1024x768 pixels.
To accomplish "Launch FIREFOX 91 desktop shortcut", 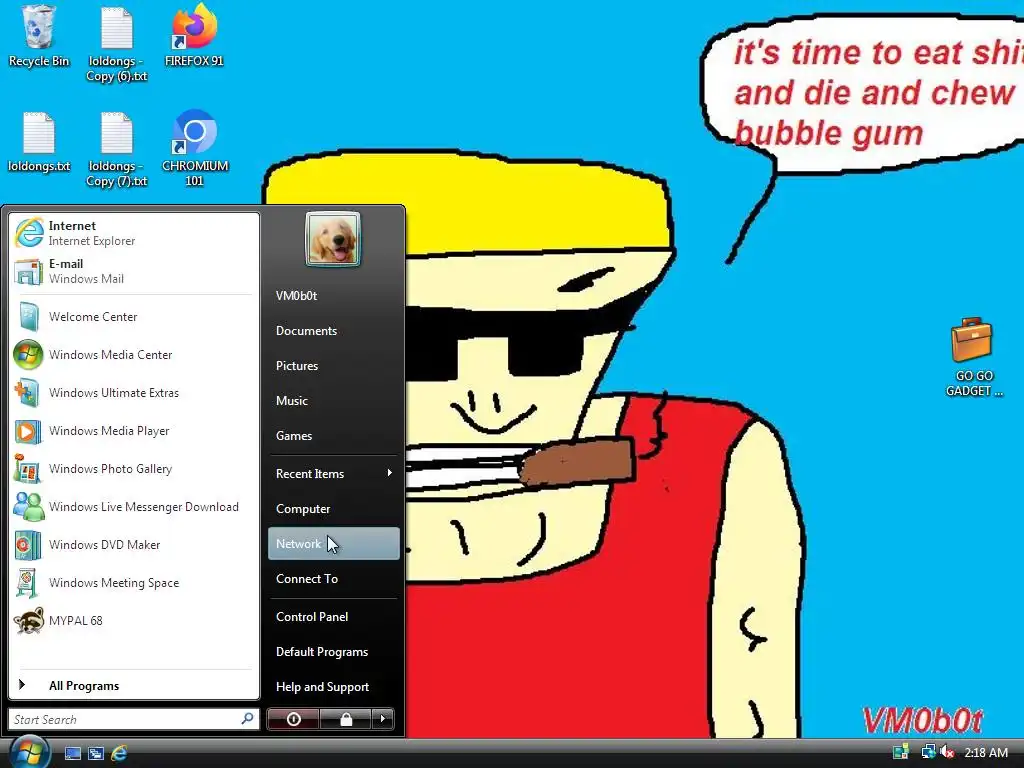I will (194, 36).
